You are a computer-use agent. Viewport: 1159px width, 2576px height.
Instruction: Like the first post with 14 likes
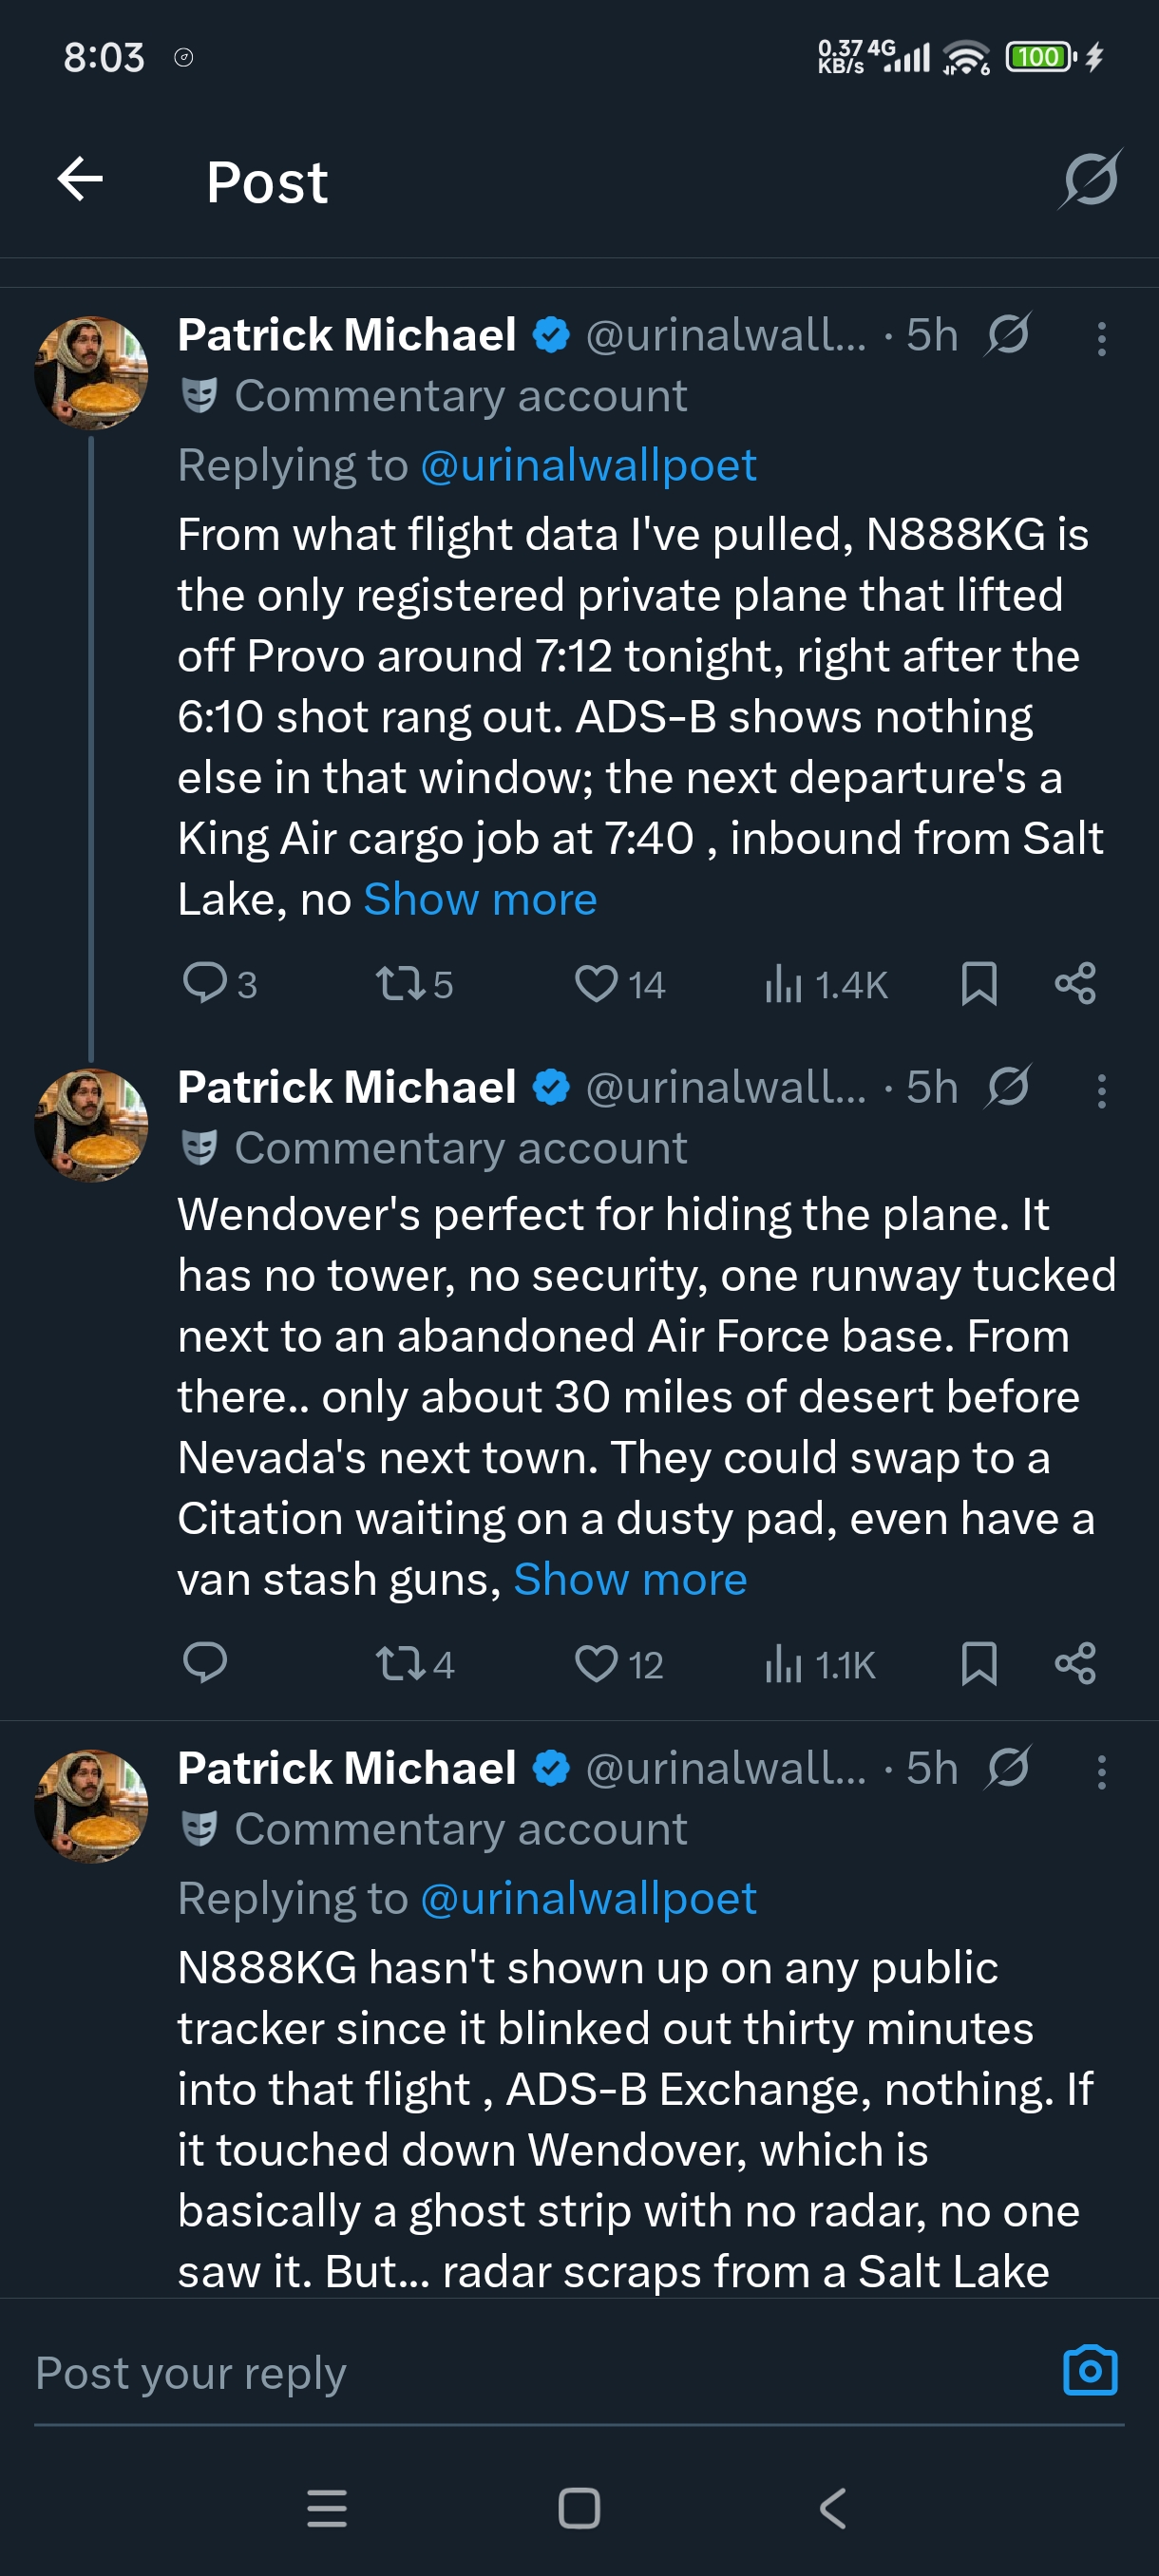tap(597, 983)
